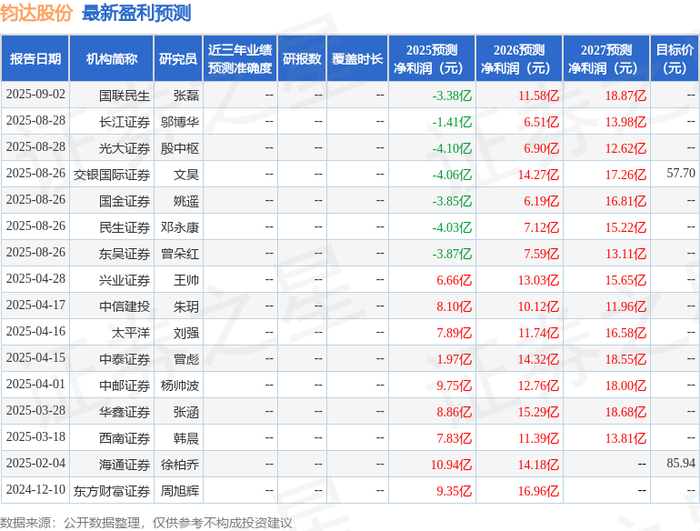The image size is (700, 531).
Task: Click the -1.41亿 profit forecast
Action: pos(452,121)
